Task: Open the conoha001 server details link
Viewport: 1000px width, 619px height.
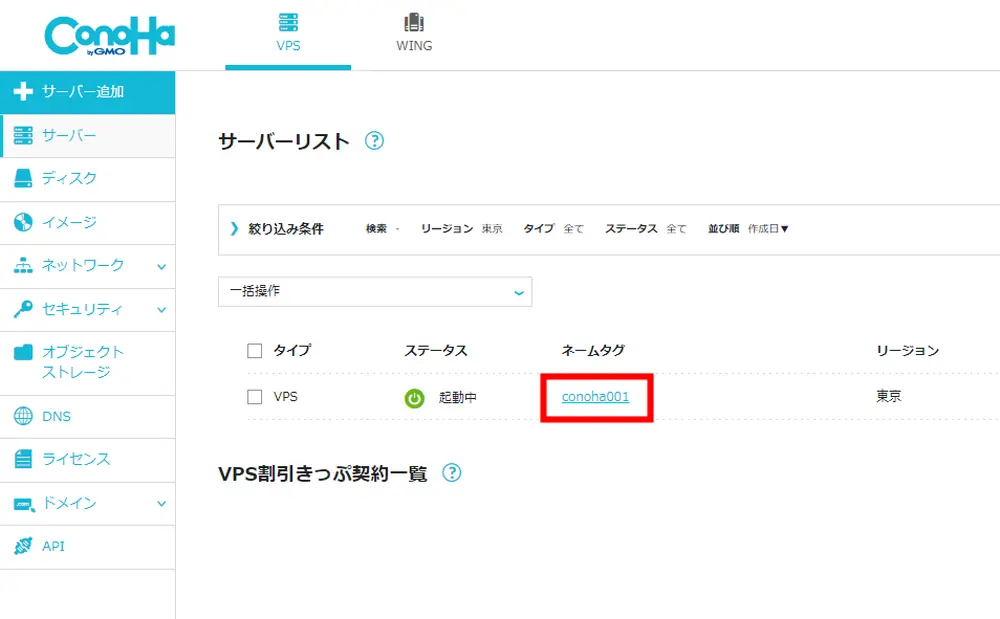Action: pyautogui.click(x=596, y=396)
